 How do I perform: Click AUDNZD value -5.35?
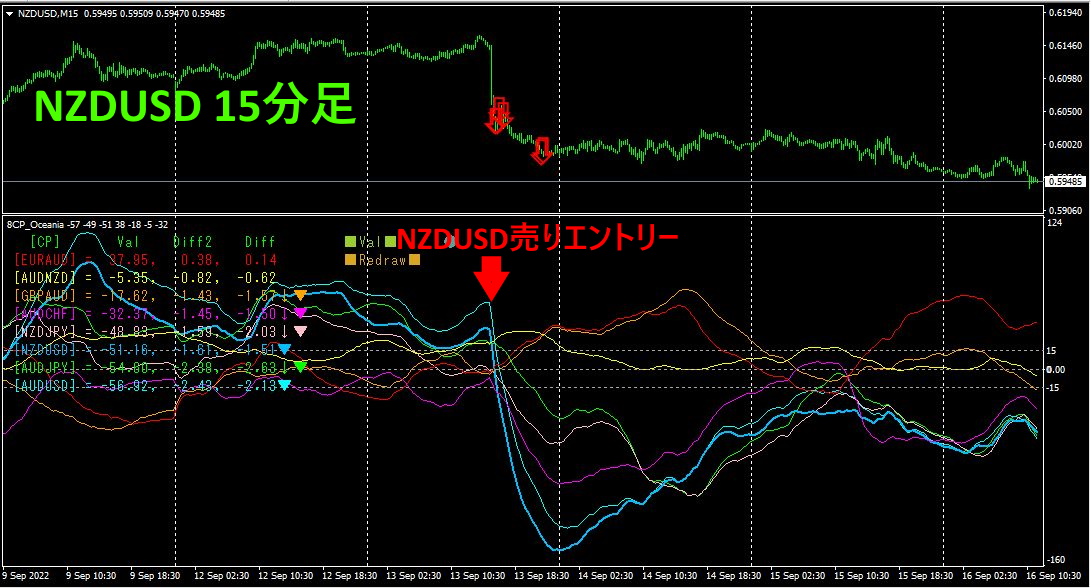[x=129, y=278]
